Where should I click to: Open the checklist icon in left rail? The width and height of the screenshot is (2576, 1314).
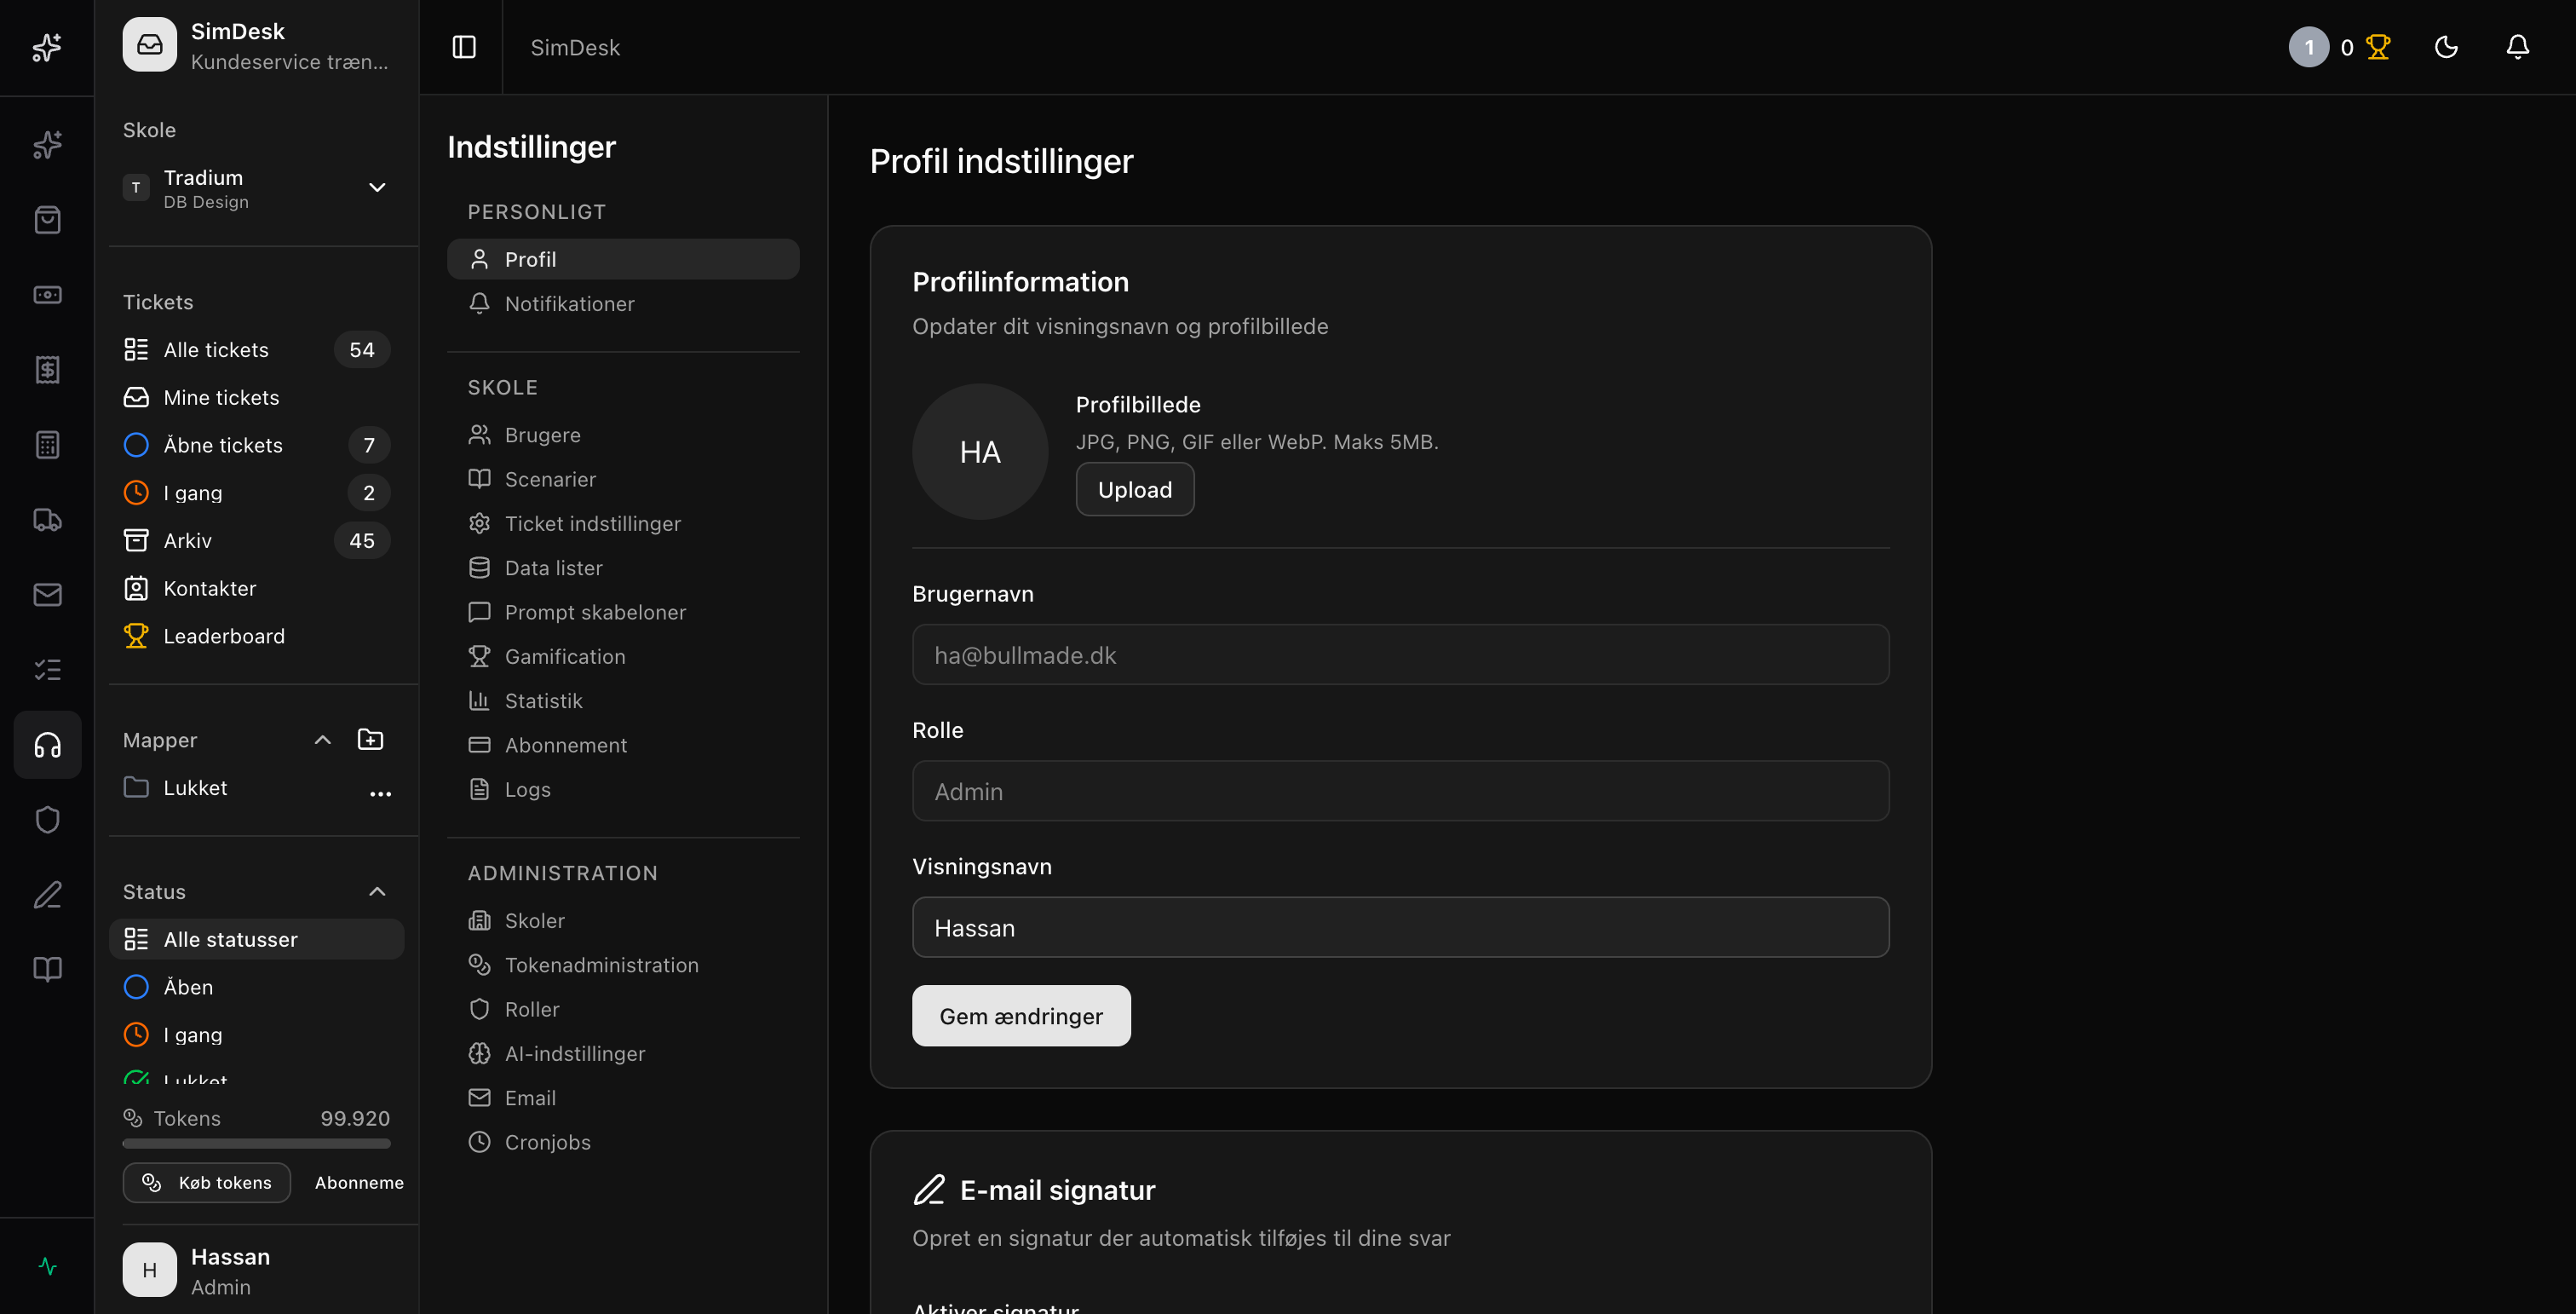click(47, 670)
